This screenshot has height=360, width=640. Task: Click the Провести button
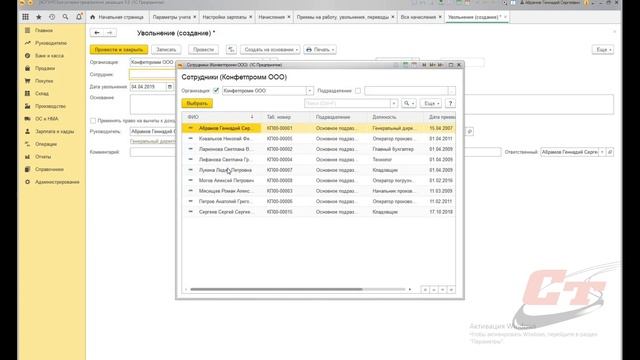point(203,49)
